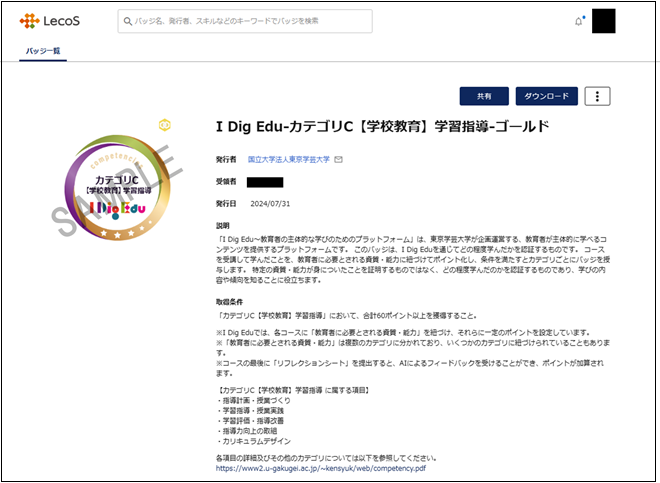Click the 共有 share button

coord(484,96)
